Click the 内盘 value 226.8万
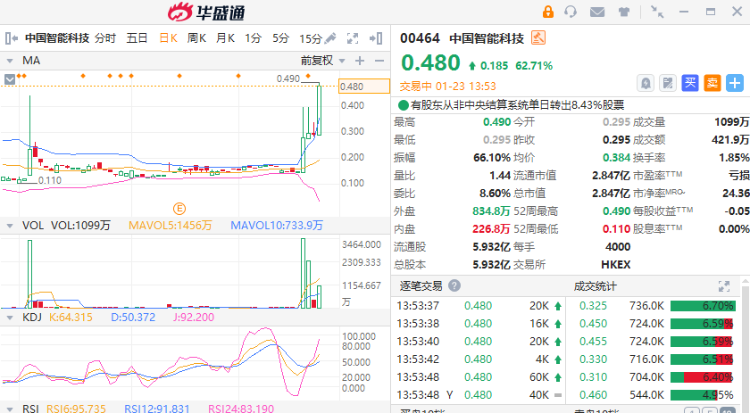The image size is (750, 413). pos(491,229)
